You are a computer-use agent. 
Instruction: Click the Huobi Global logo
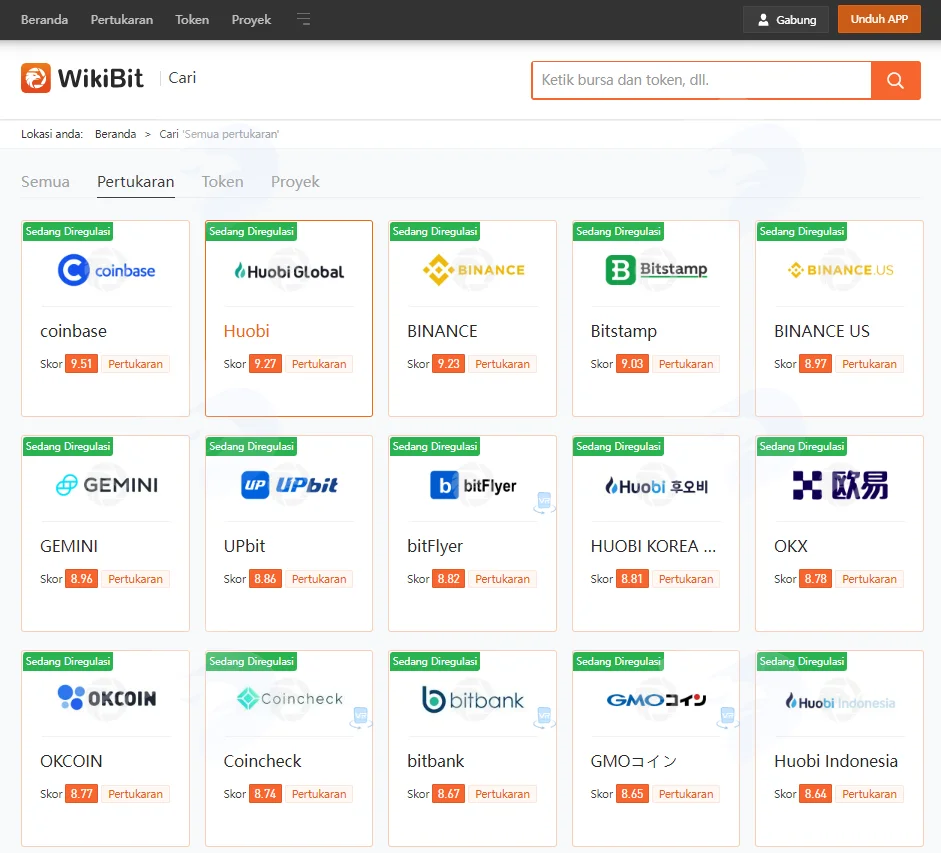289,271
